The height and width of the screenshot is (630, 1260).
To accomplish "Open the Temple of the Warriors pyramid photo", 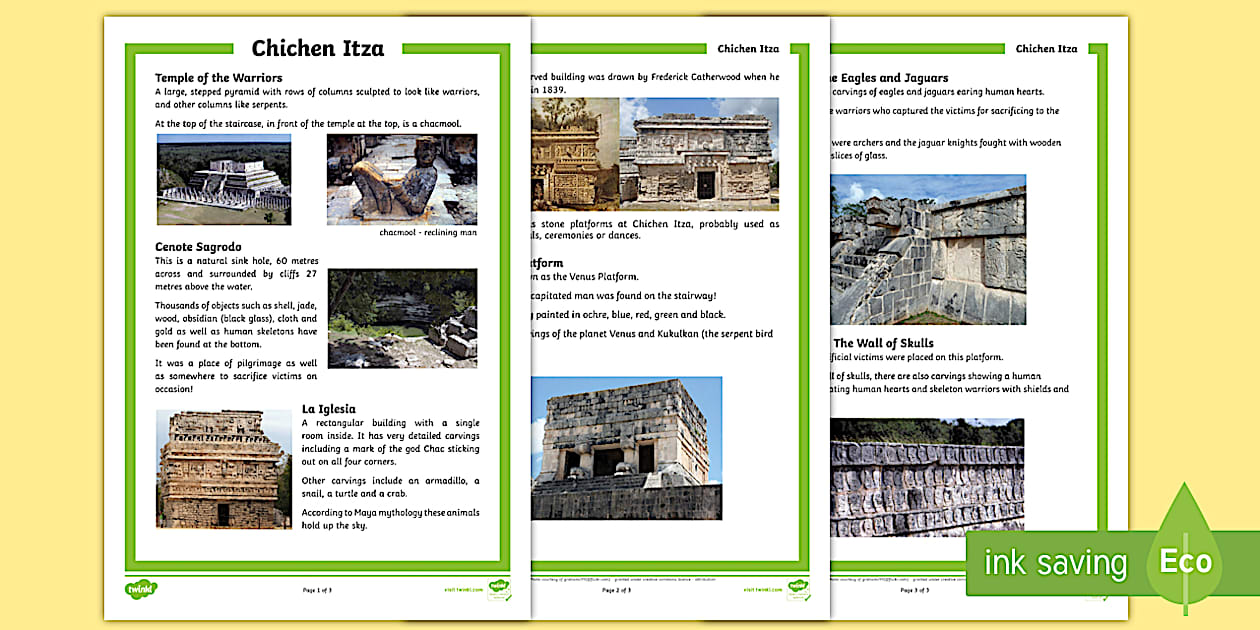I will [x=222, y=178].
